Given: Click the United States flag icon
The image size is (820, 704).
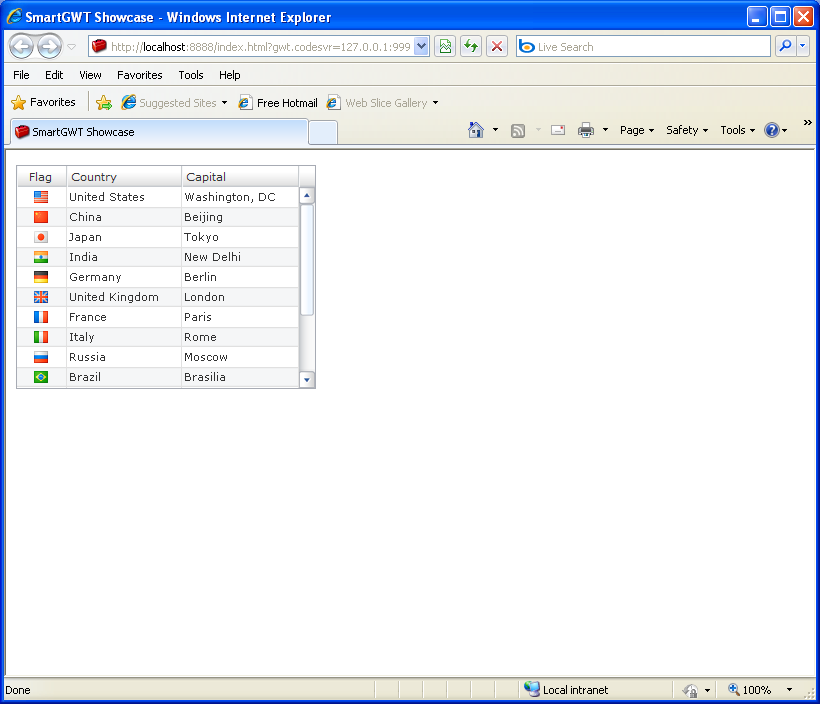Looking at the screenshot, I should click(x=41, y=197).
